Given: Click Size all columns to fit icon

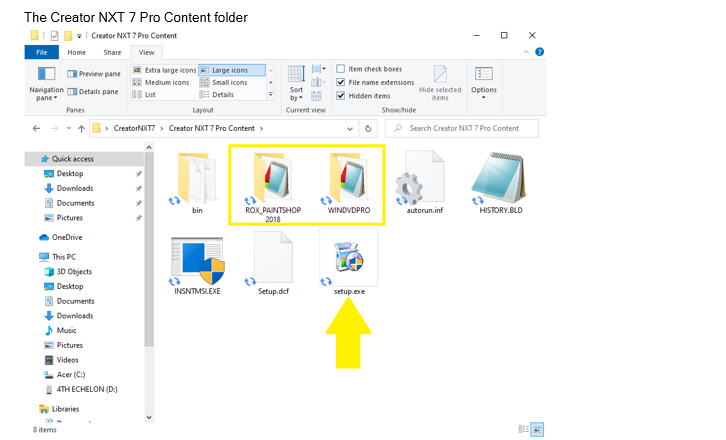Looking at the screenshot, I should pos(317,96).
